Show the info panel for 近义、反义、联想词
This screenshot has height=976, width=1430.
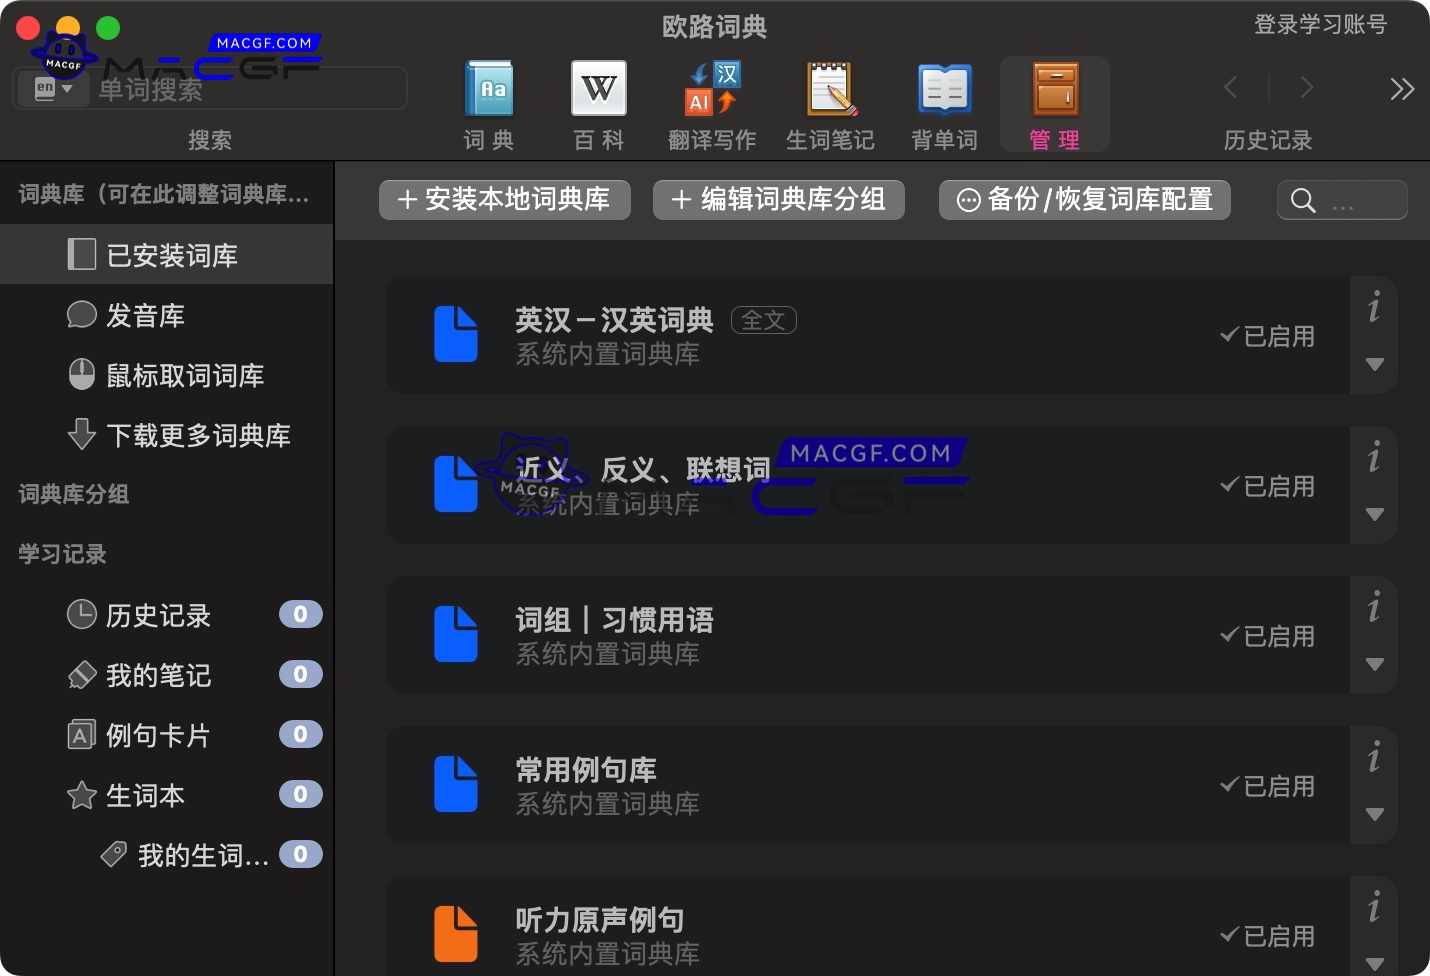[x=1374, y=458]
